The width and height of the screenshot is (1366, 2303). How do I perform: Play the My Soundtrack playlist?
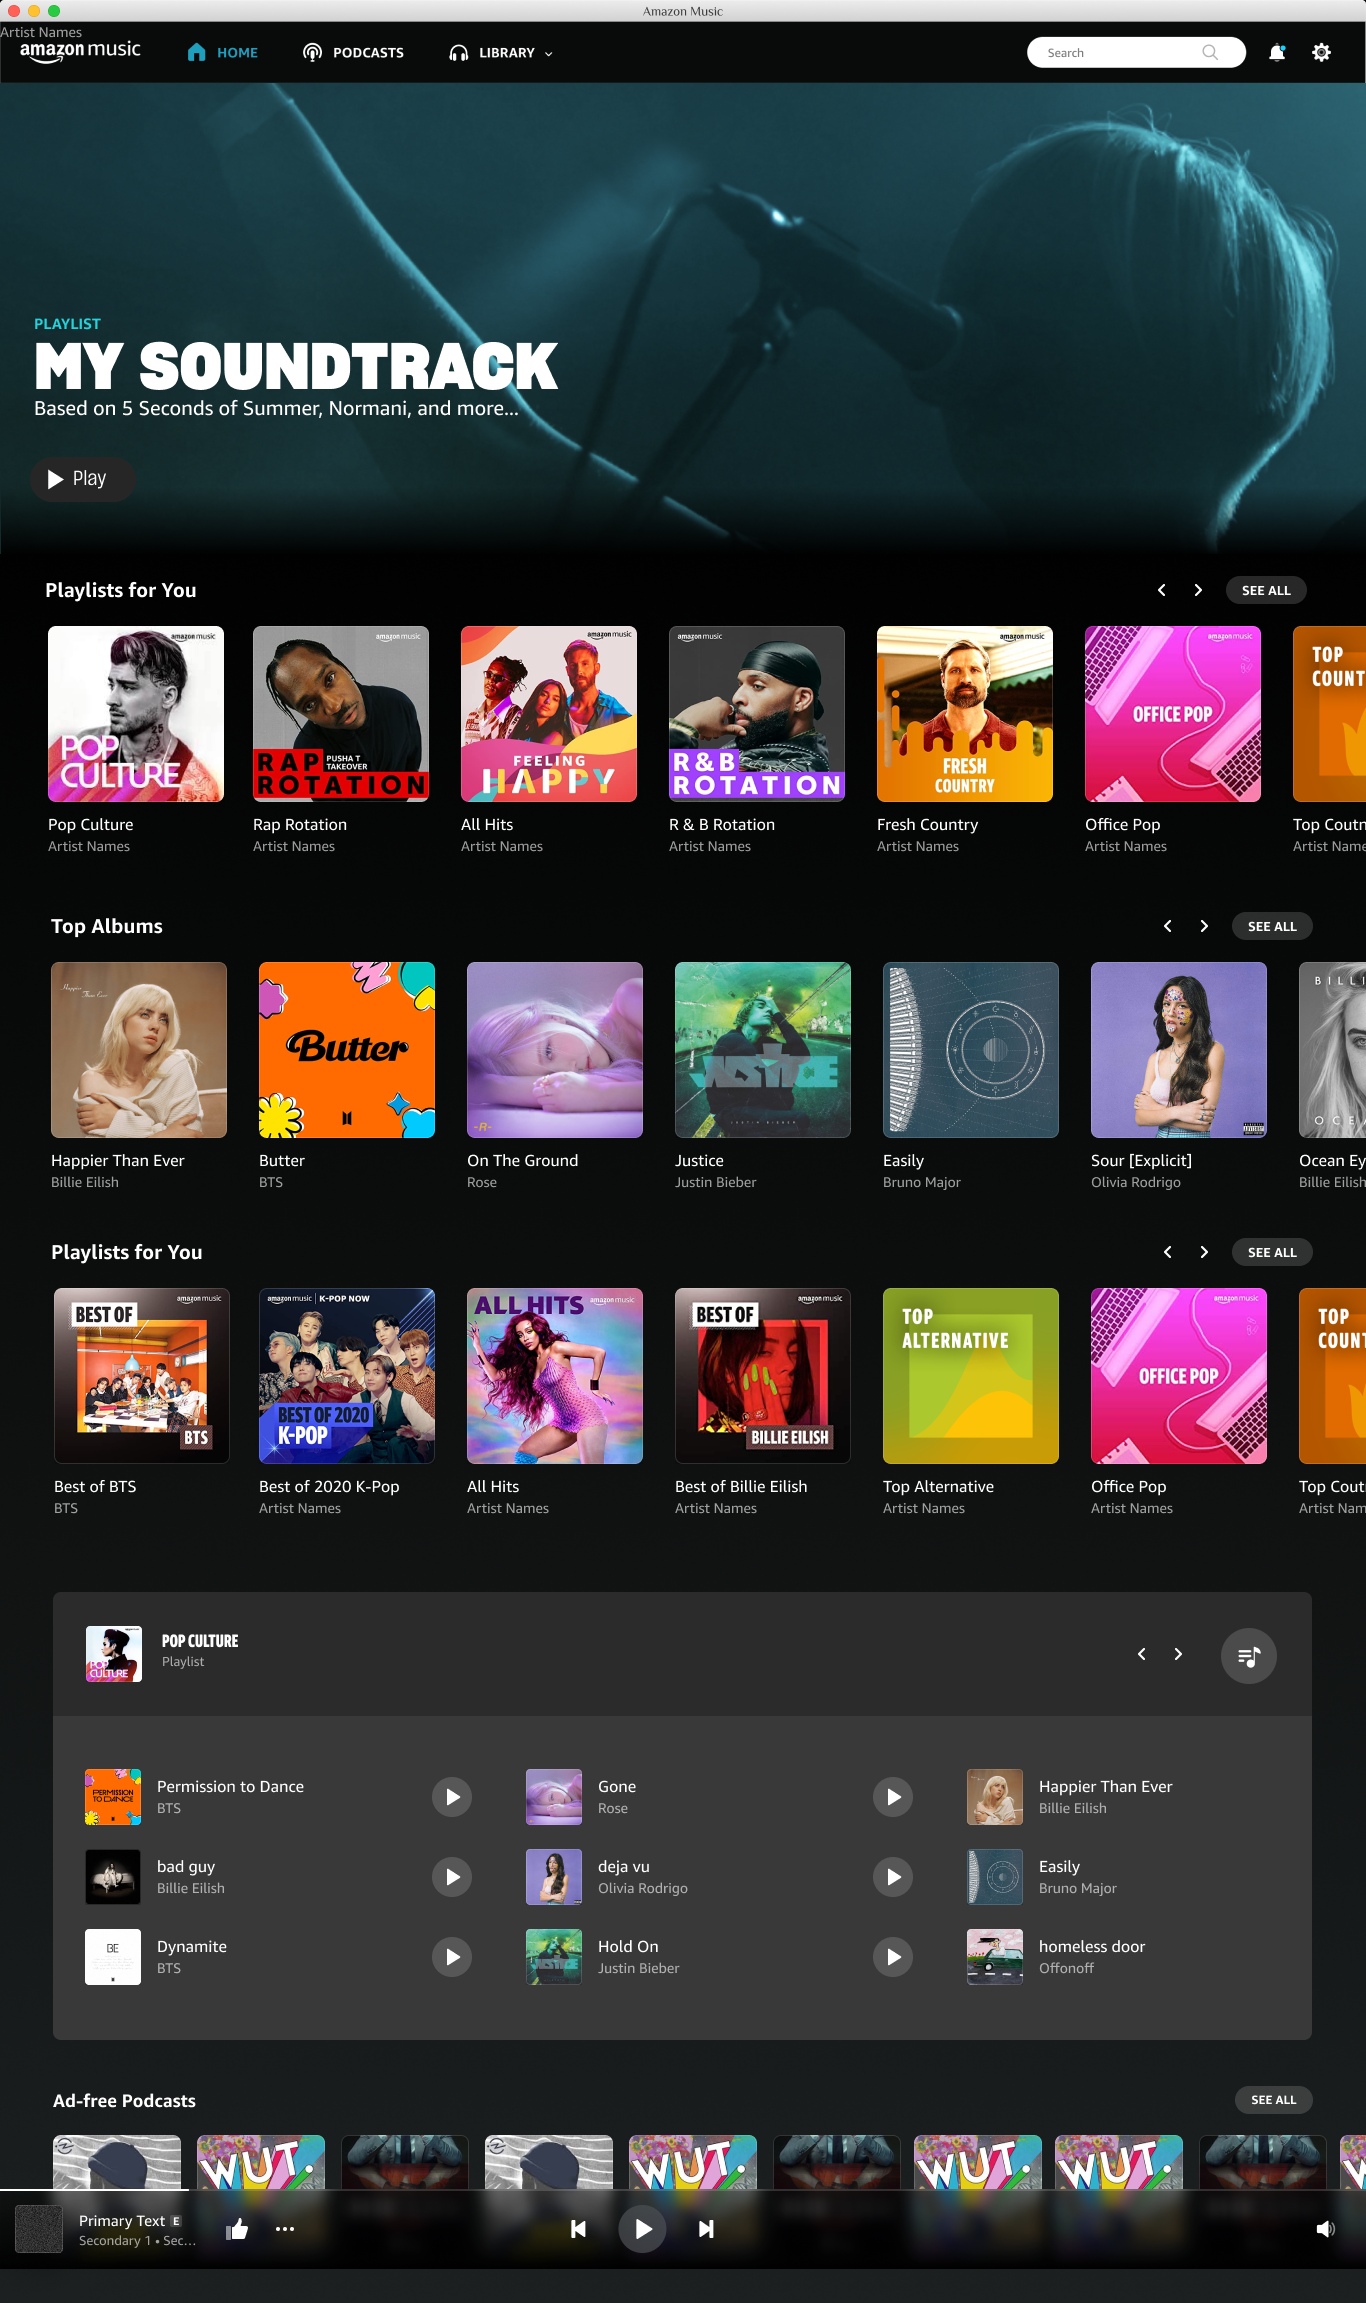pyautogui.click(x=82, y=479)
